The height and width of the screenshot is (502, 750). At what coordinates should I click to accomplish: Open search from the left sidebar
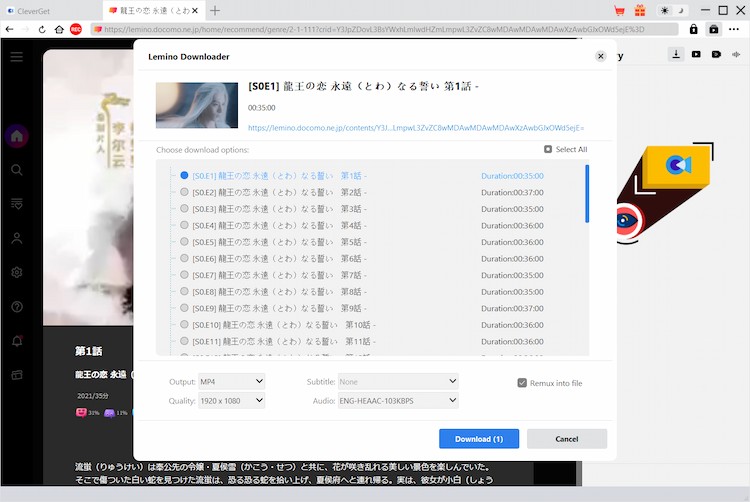(17, 170)
